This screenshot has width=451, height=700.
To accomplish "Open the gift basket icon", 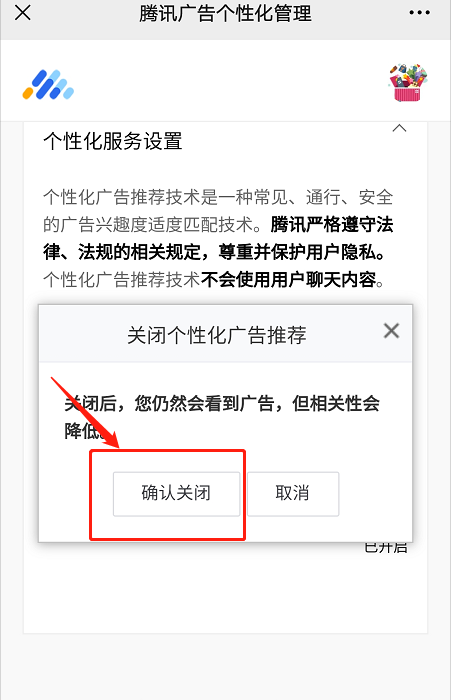I will [x=408, y=83].
